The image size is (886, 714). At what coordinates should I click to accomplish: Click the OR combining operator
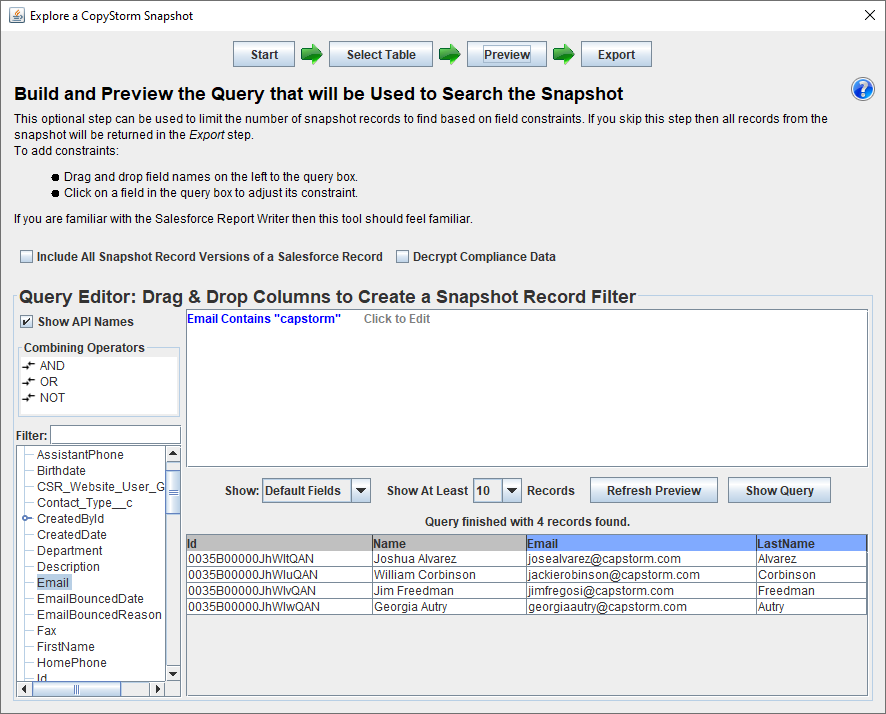coord(49,382)
